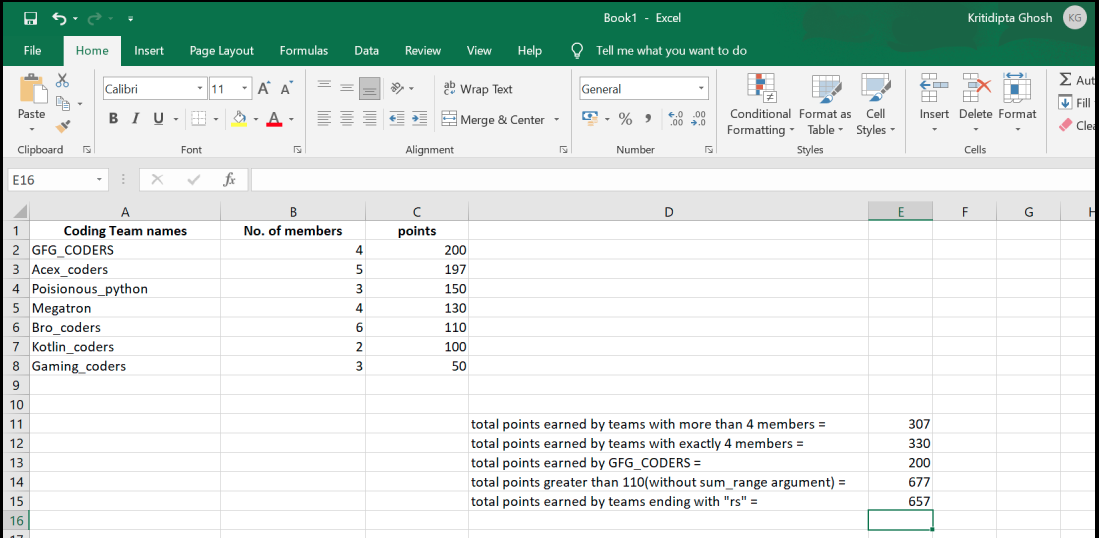Click the Merge & Center button
The height and width of the screenshot is (538, 1099).
[x=493, y=119]
